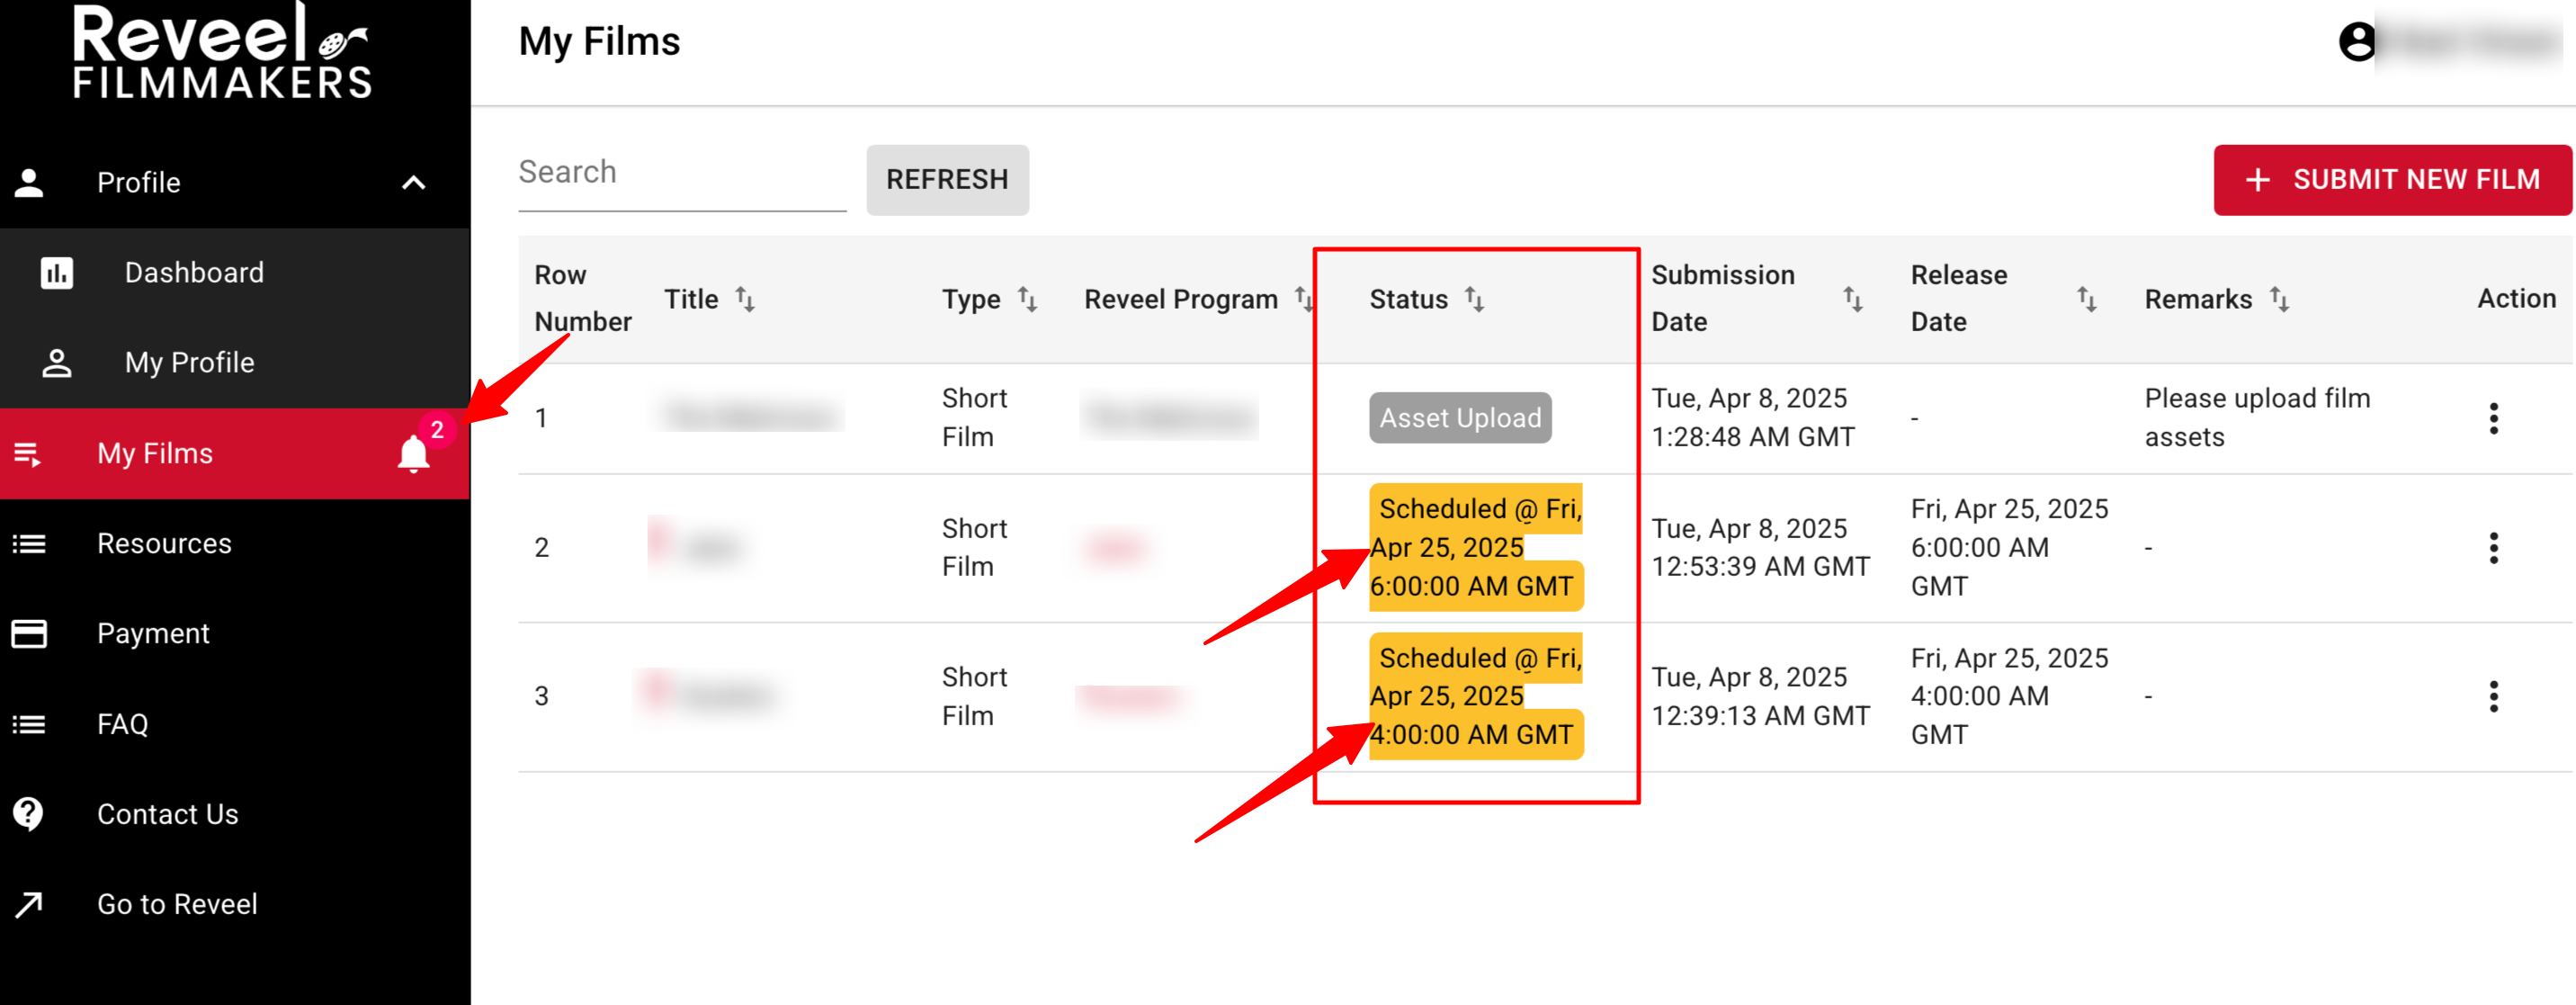
Task: Open three-dot menu for row 2 film
Action: tap(2493, 548)
